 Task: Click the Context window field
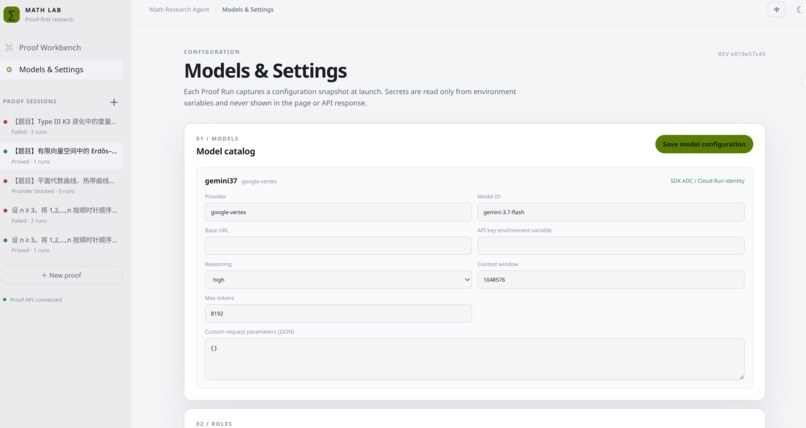[x=611, y=280]
